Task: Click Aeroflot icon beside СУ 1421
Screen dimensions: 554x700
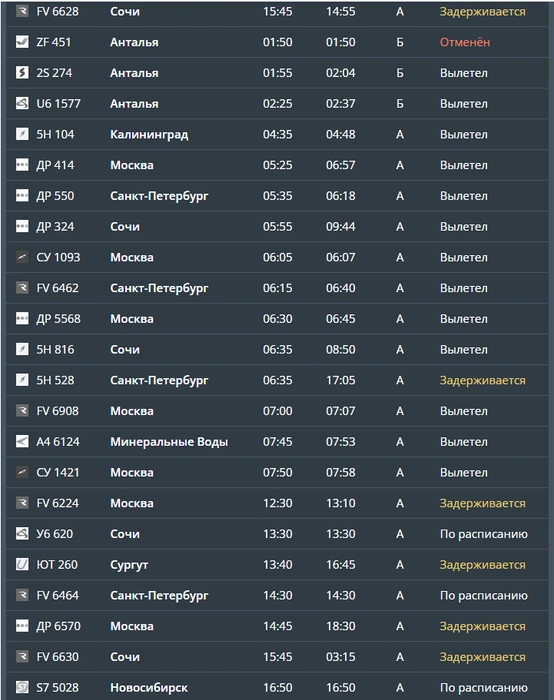Action: (x=22, y=472)
